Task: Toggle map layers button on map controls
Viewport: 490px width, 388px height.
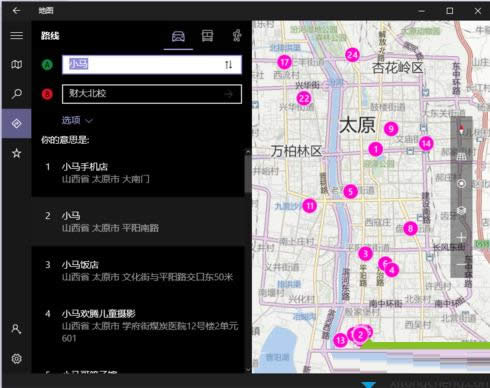Action: [x=461, y=211]
